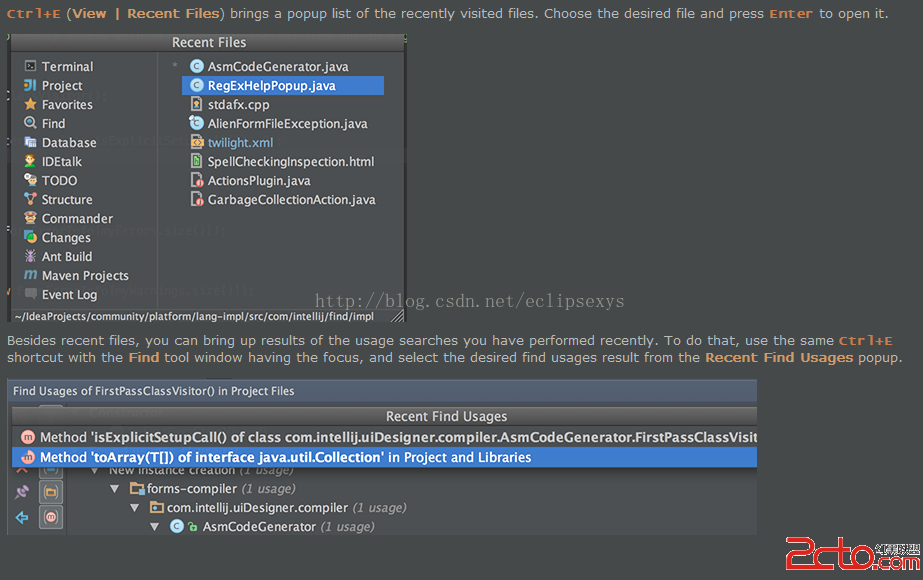923x580 pixels.
Task: Select RegExHelpPopup.java recent file
Action: (283, 85)
